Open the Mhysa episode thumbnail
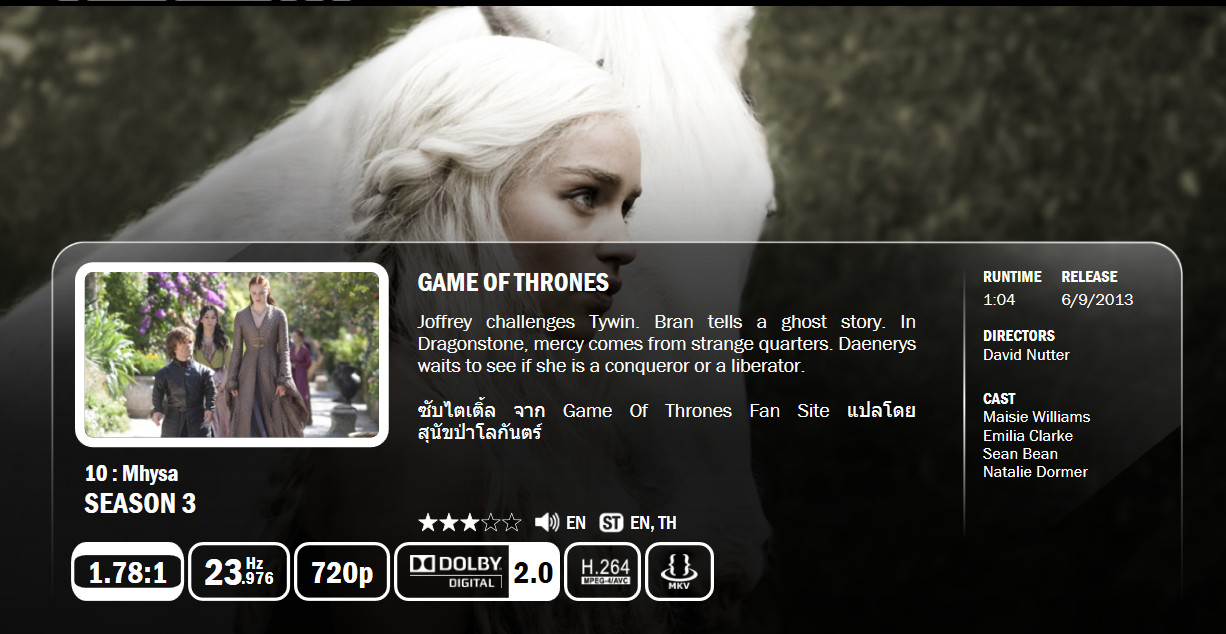The height and width of the screenshot is (634, 1226). 231,355
